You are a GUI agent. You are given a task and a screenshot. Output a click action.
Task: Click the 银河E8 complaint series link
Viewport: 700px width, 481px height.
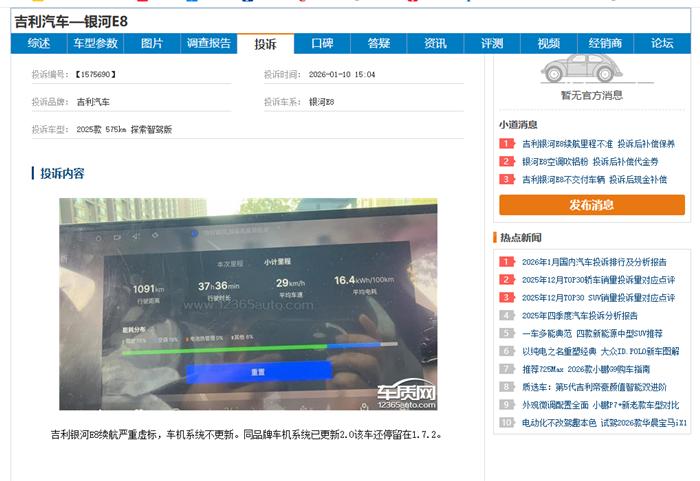321,102
